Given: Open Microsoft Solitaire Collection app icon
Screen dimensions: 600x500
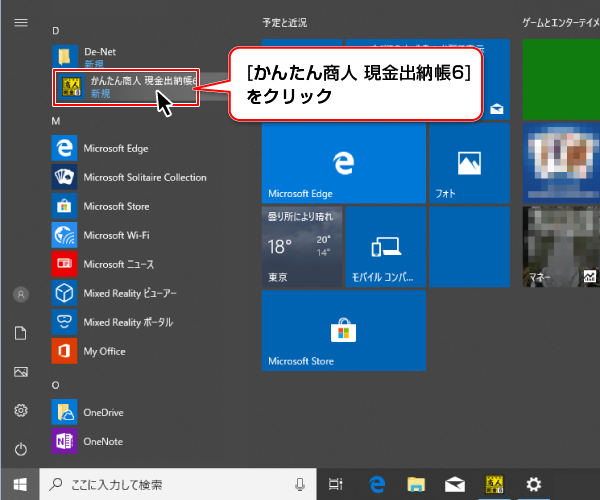Looking at the screenshot, I should (64, 177).
